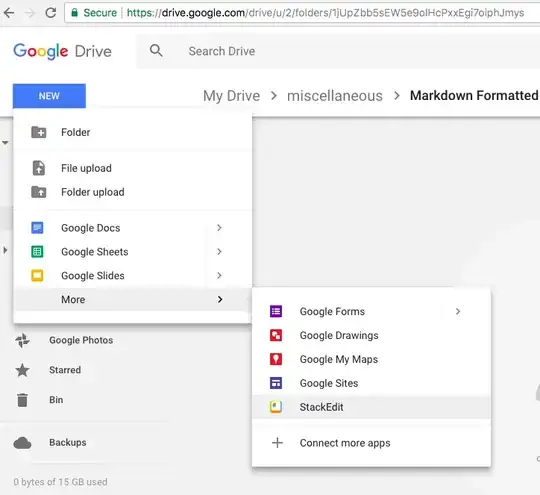Create a new StackEdit document
This screenshot has width=540, height=495.
tap(371, 407)
